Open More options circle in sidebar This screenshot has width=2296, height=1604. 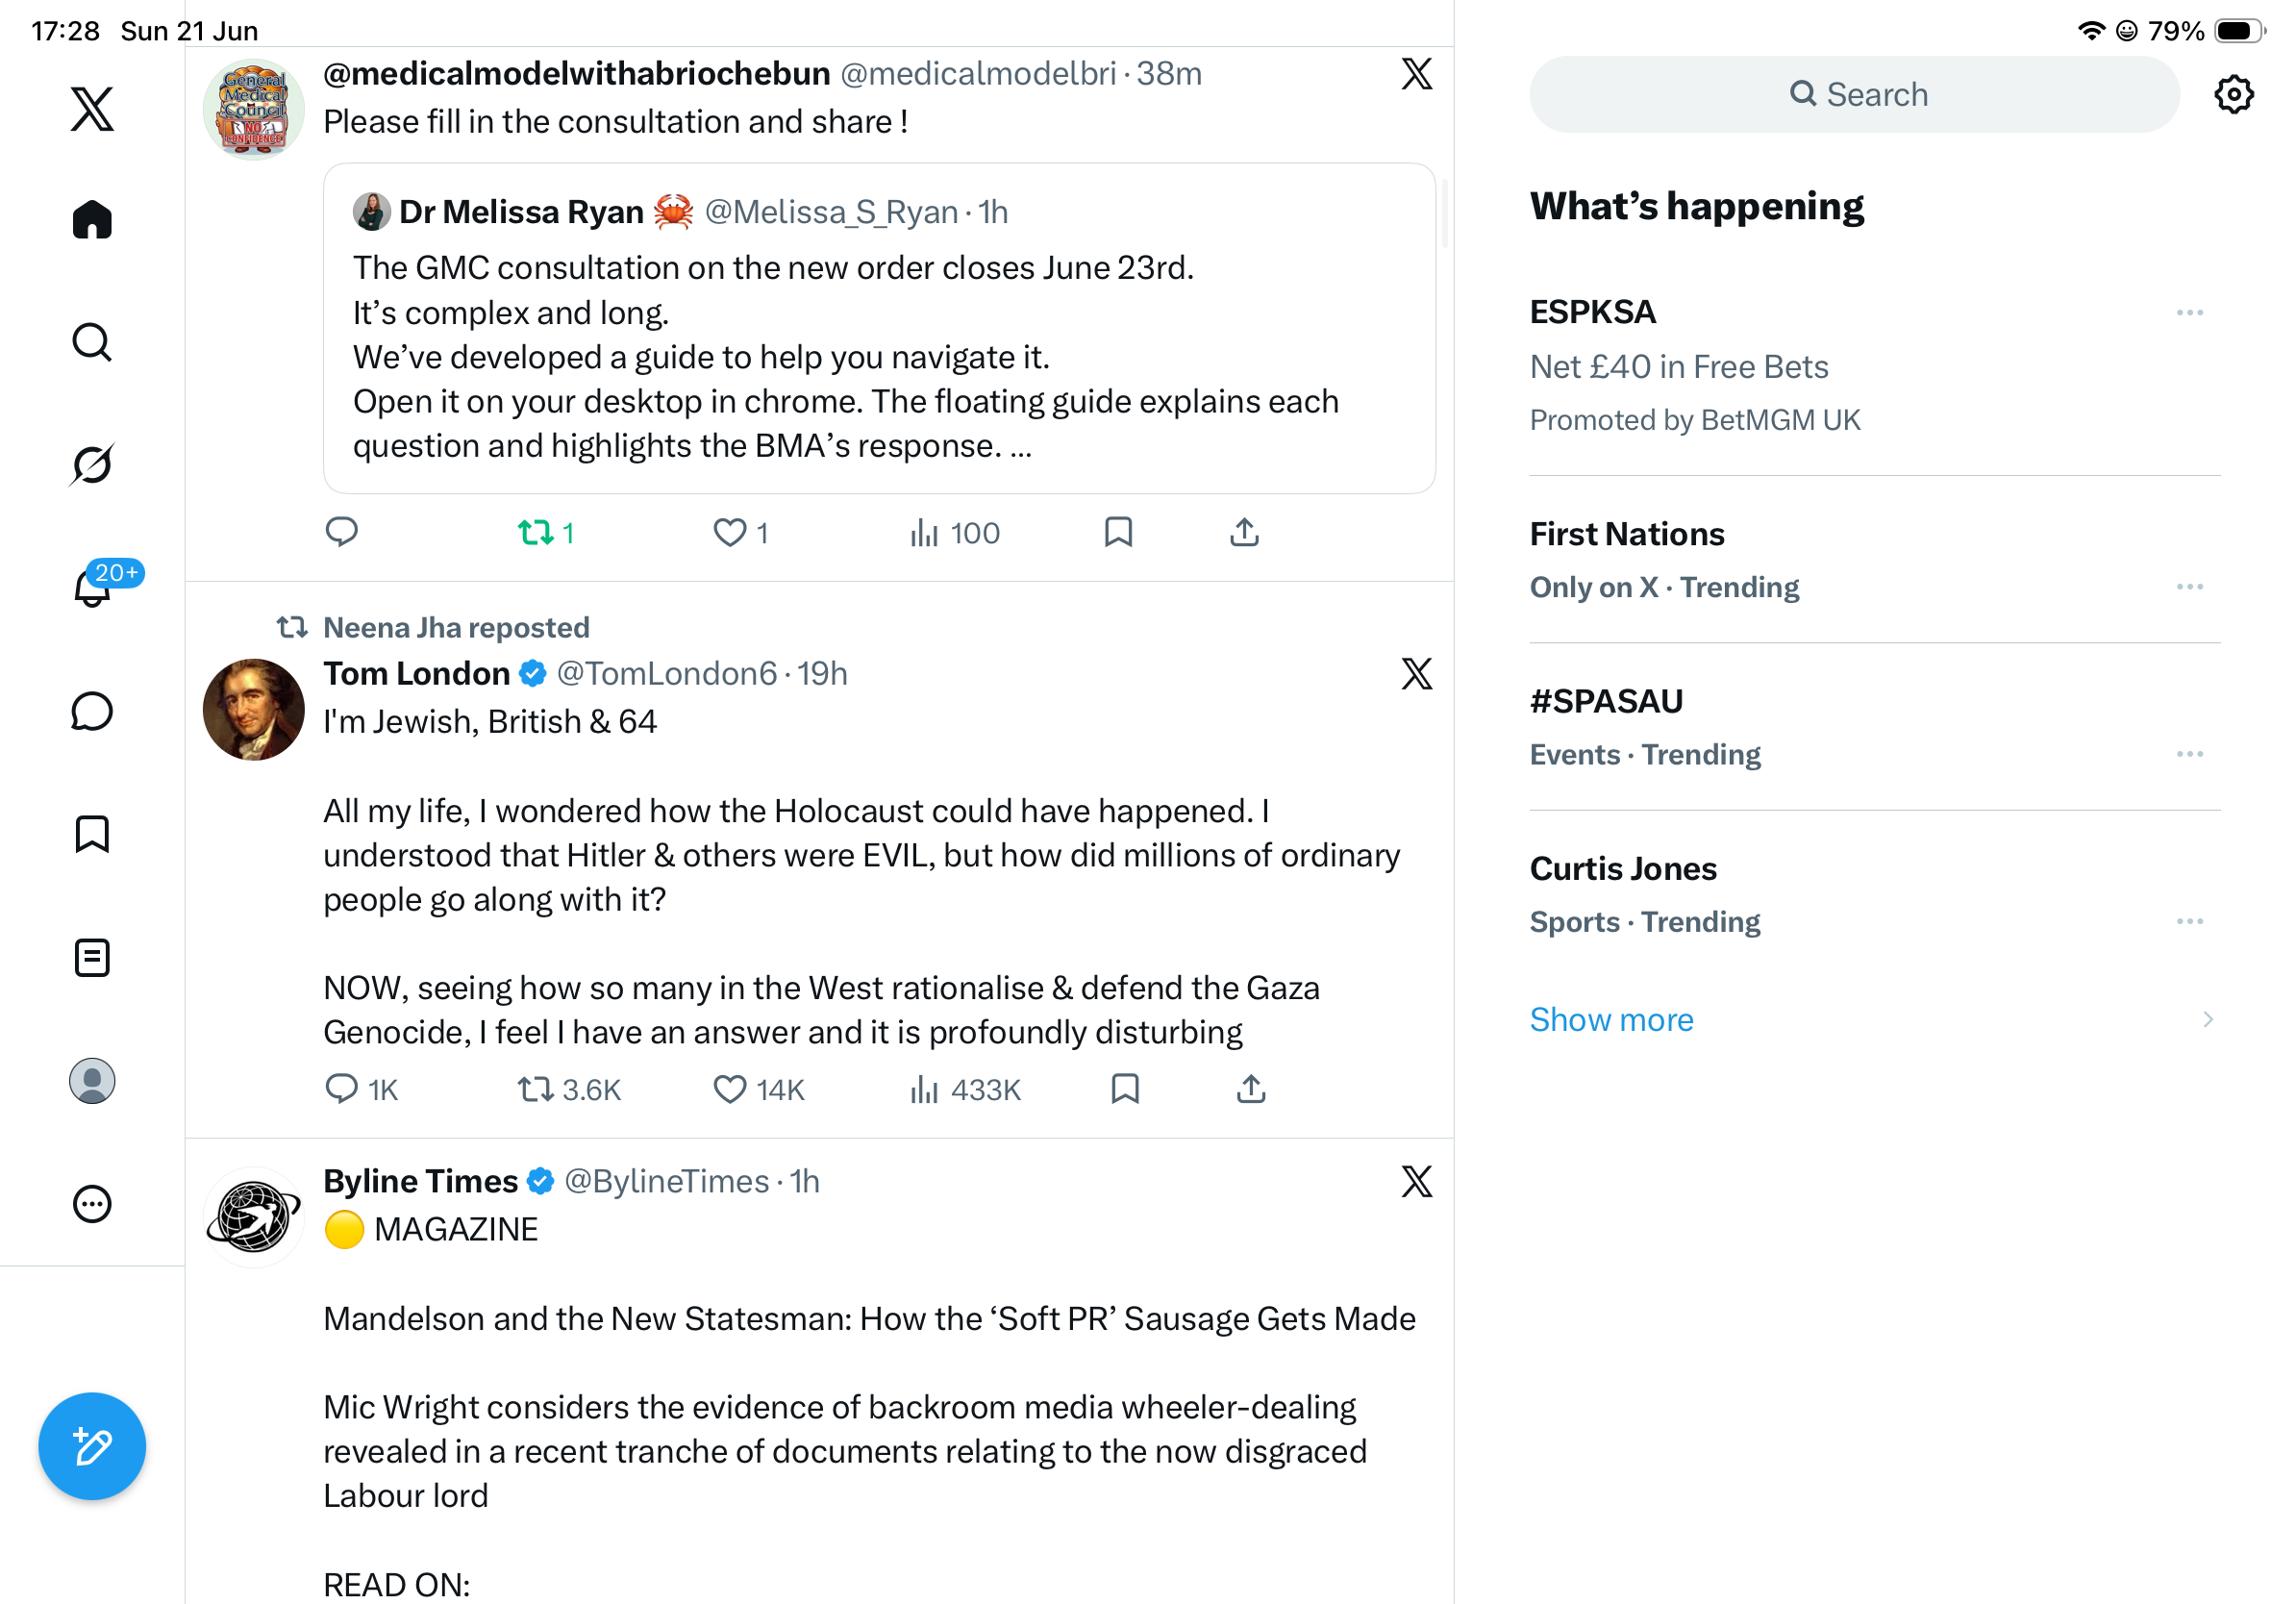92,1204
